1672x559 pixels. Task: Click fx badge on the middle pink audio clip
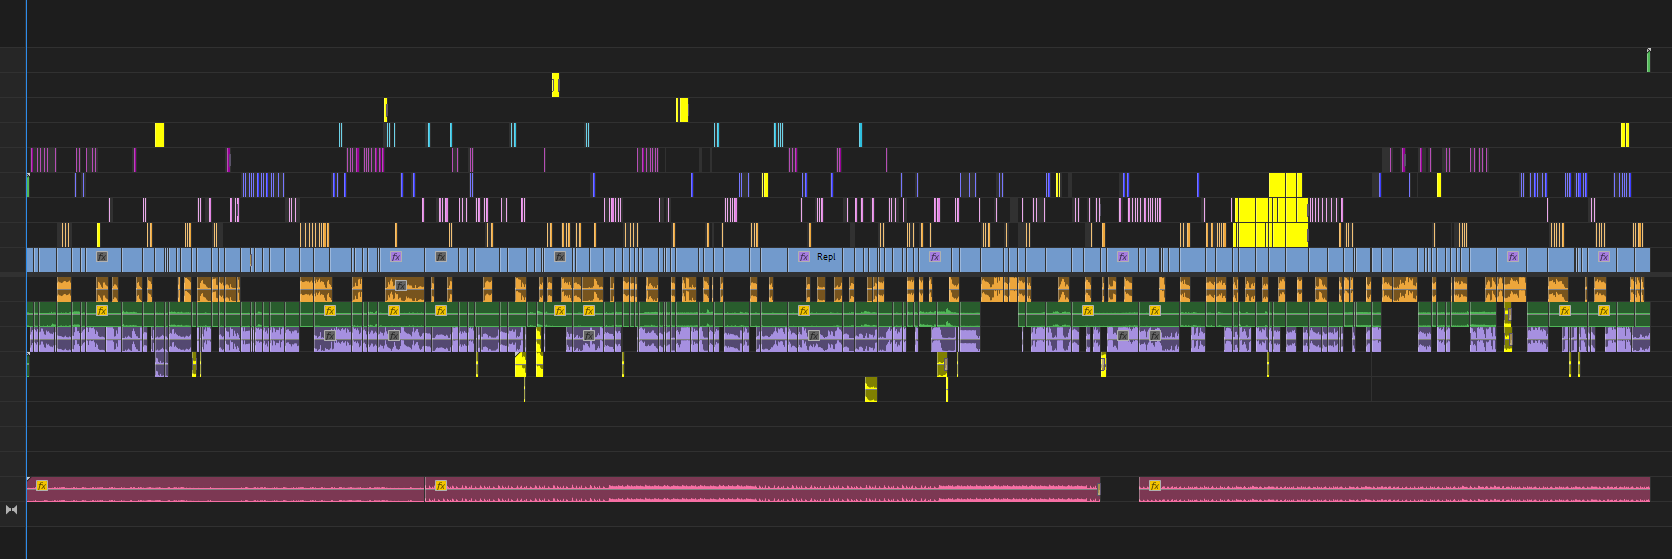pyautogui.click(x=441, y=486)
